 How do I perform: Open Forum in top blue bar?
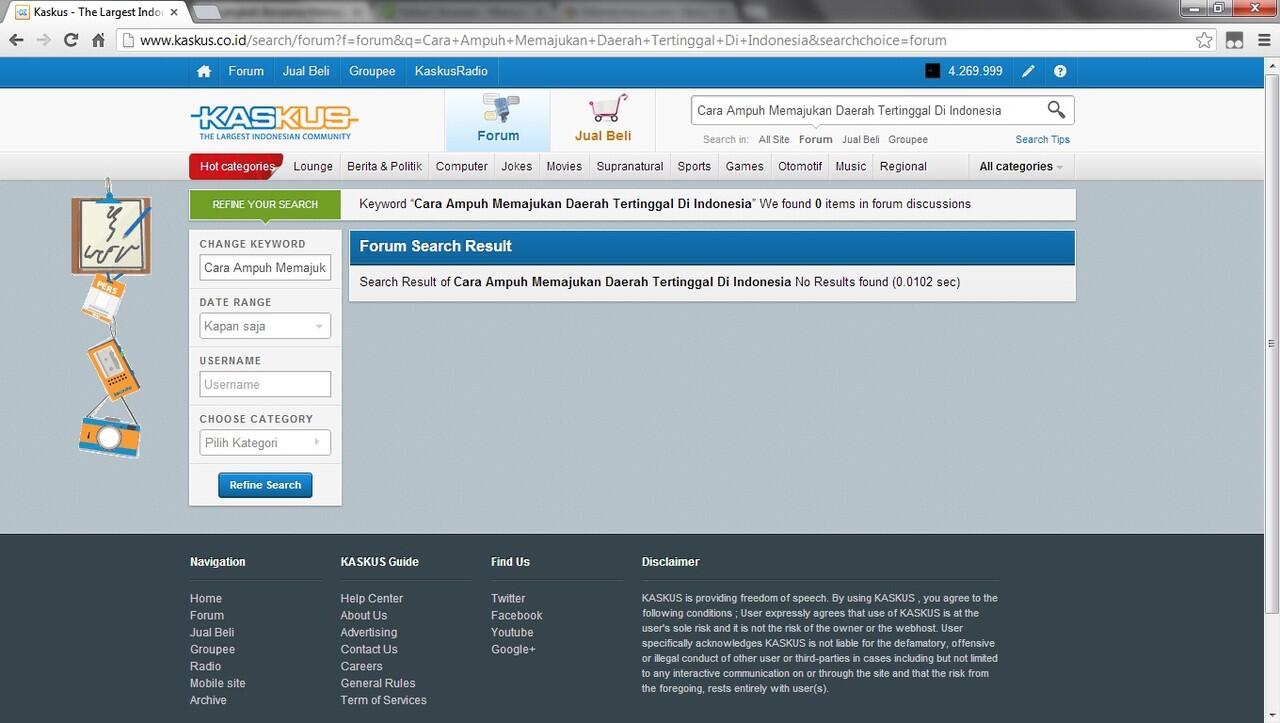tap(246, 71)
